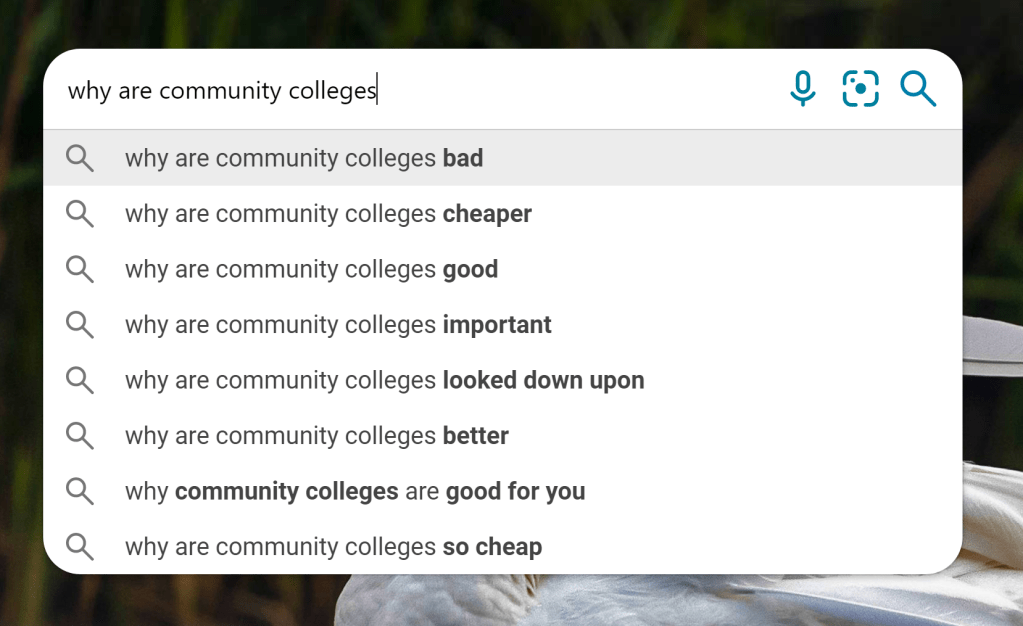Image resolution: width=1023 pixels, height=626 pixels.
Task: Click the microphone voice search icon
Action: (802, 89)
